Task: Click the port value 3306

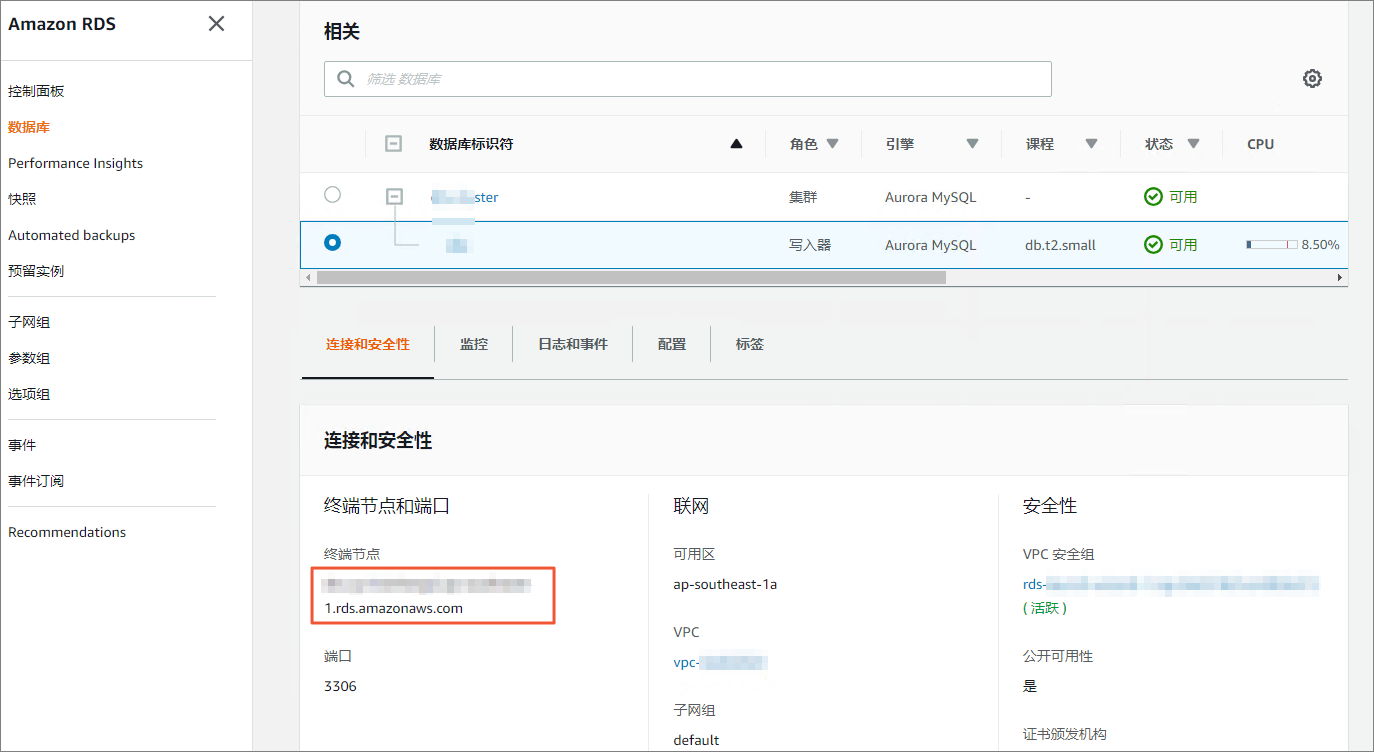Action: coord(340,686)
